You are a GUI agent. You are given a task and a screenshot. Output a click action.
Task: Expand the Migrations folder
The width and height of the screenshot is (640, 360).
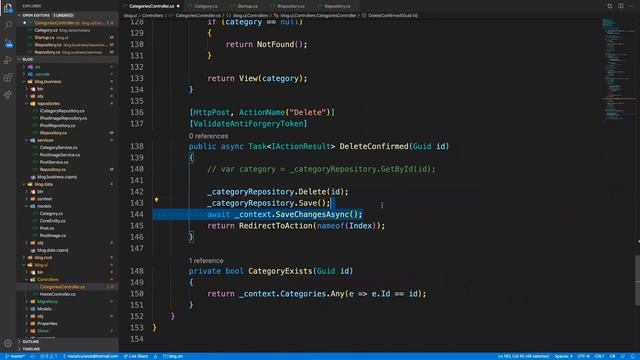coord(67,302)
